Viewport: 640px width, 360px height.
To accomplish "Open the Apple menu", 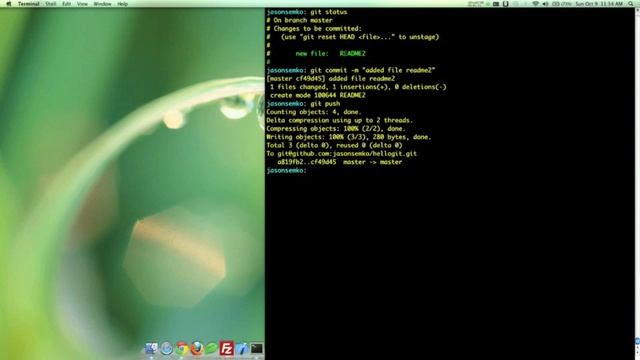I will coord(9,4).
